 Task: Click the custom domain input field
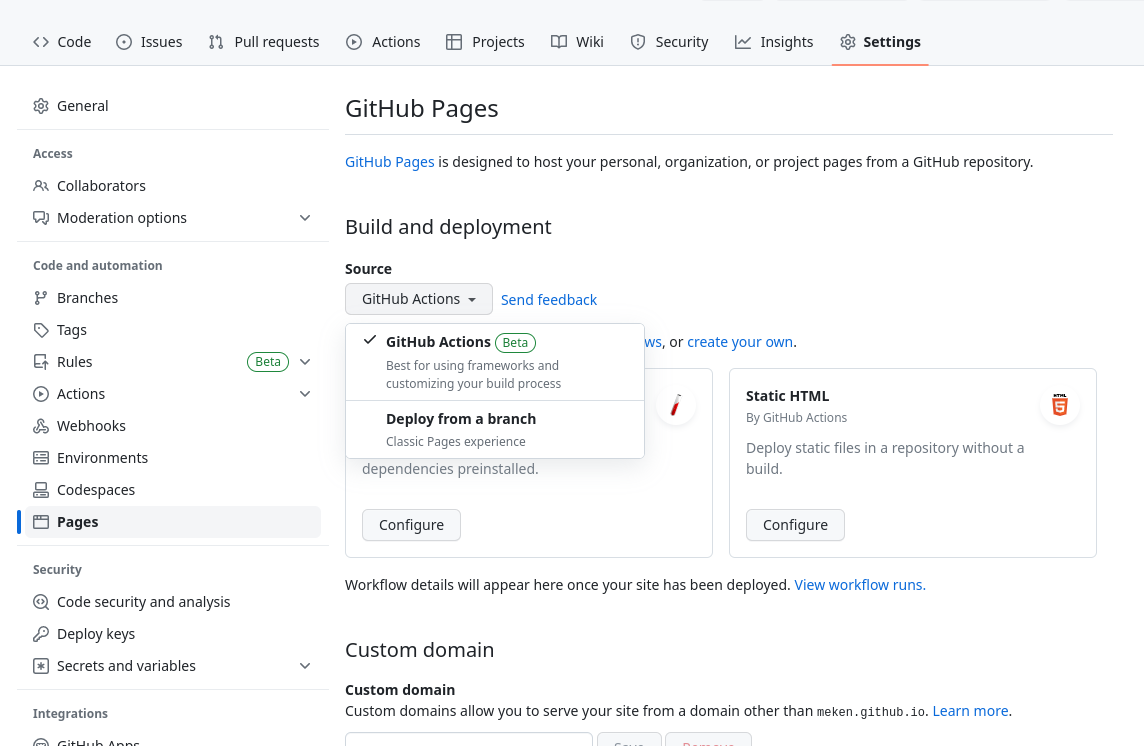pos(468,741)
